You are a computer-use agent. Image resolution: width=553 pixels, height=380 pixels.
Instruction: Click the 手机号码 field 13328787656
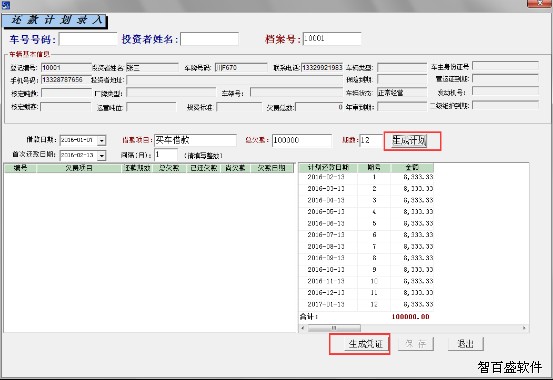point(66,80)
